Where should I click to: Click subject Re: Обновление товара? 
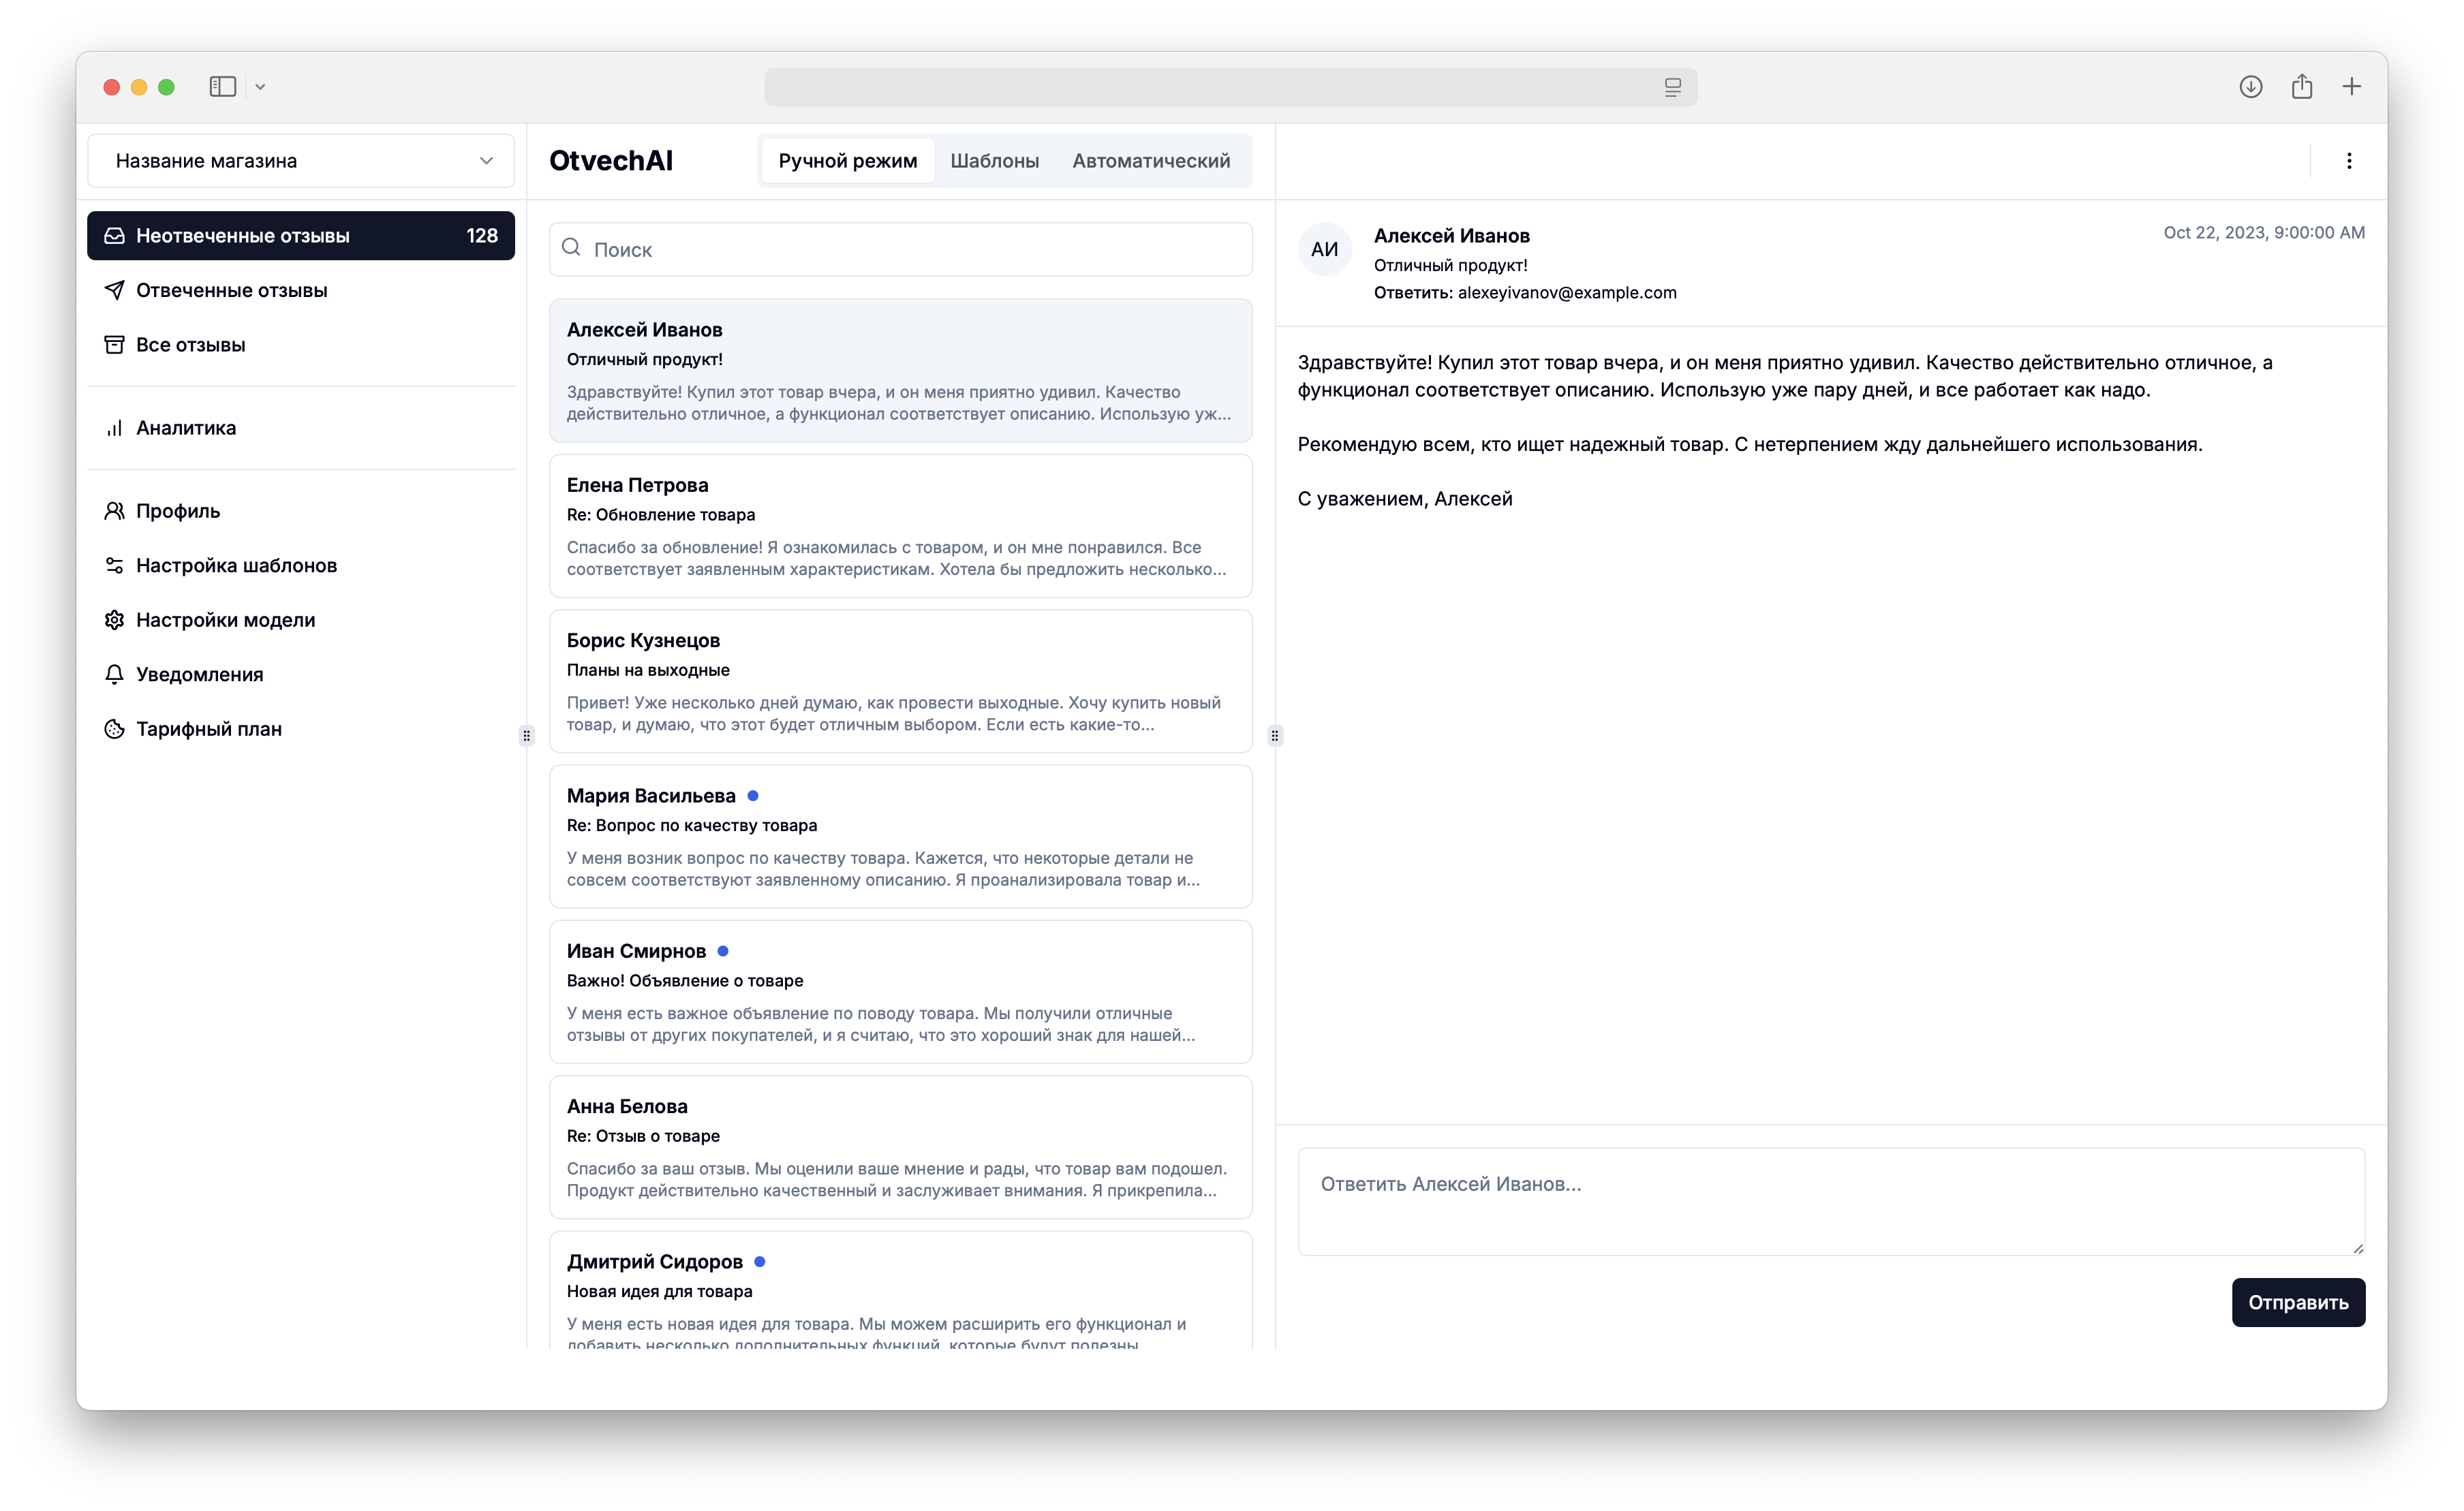661,515
